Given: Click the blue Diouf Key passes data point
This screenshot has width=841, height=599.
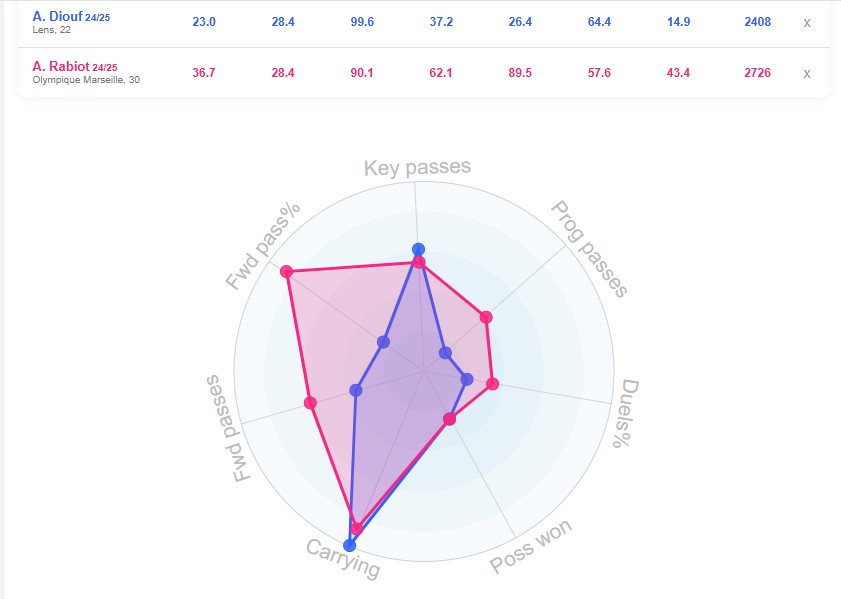Looking at the screenshot, I should click(419, 249).
